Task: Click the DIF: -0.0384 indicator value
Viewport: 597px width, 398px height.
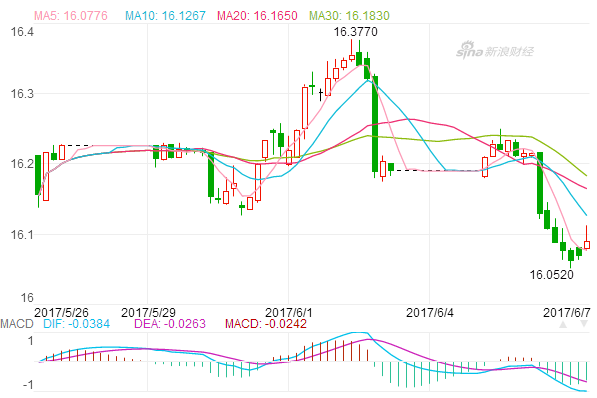Action: (x=77, y=324)
